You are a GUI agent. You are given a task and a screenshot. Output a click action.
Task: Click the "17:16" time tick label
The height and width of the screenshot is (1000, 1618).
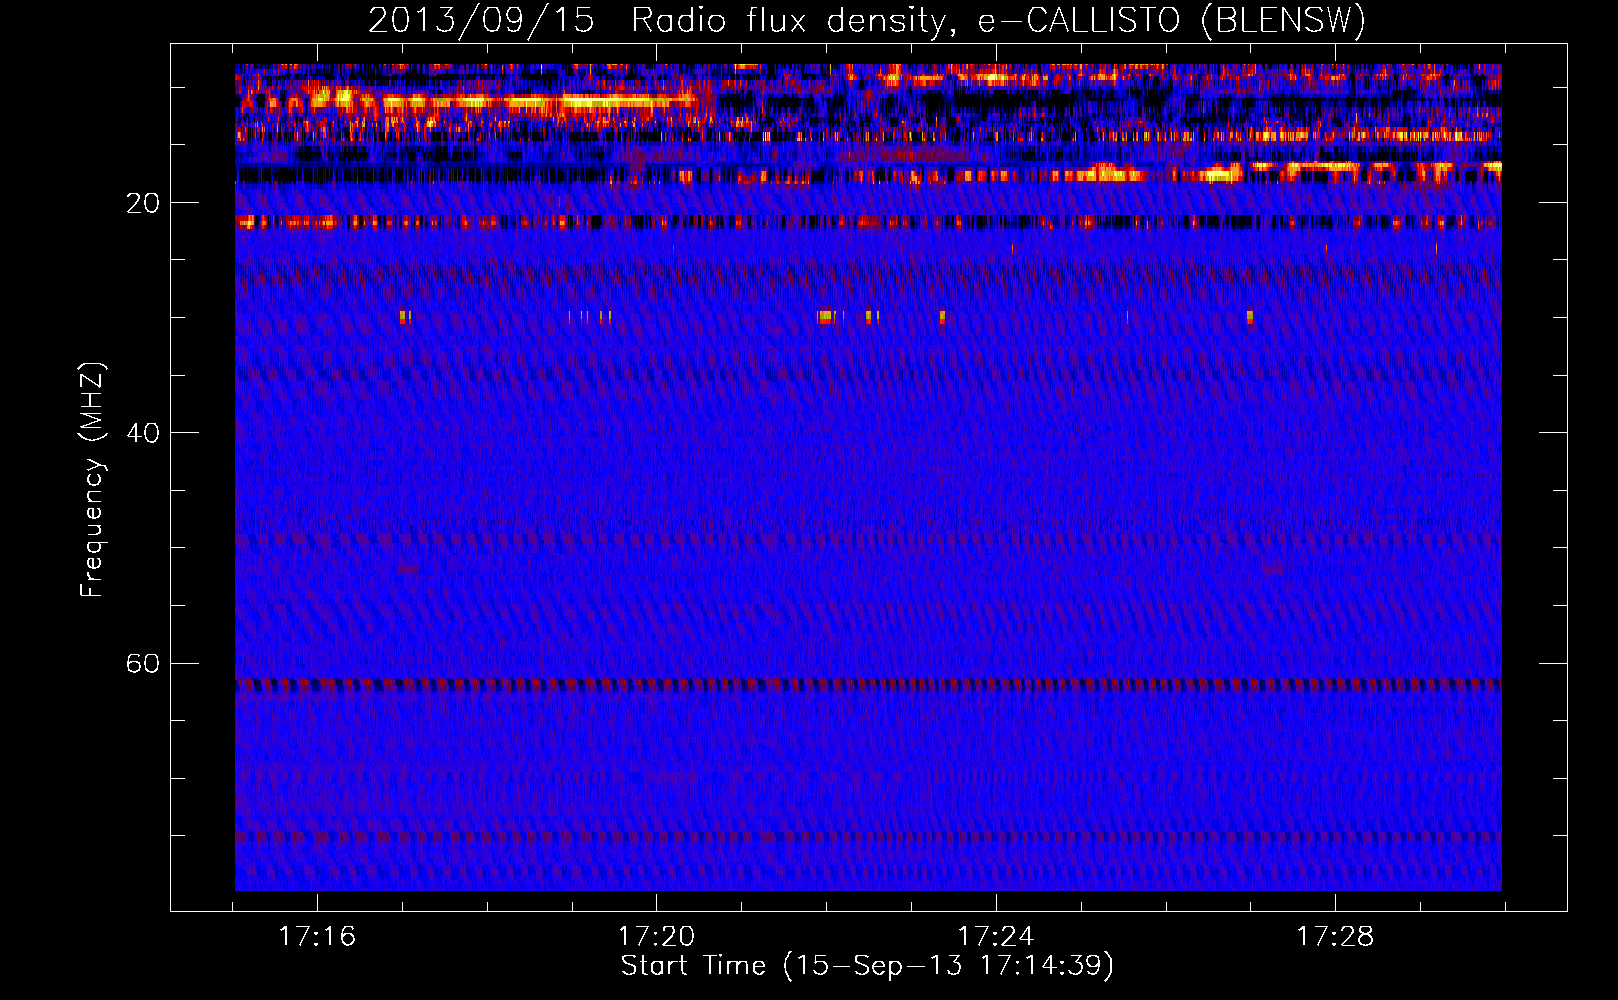(317, 937)
